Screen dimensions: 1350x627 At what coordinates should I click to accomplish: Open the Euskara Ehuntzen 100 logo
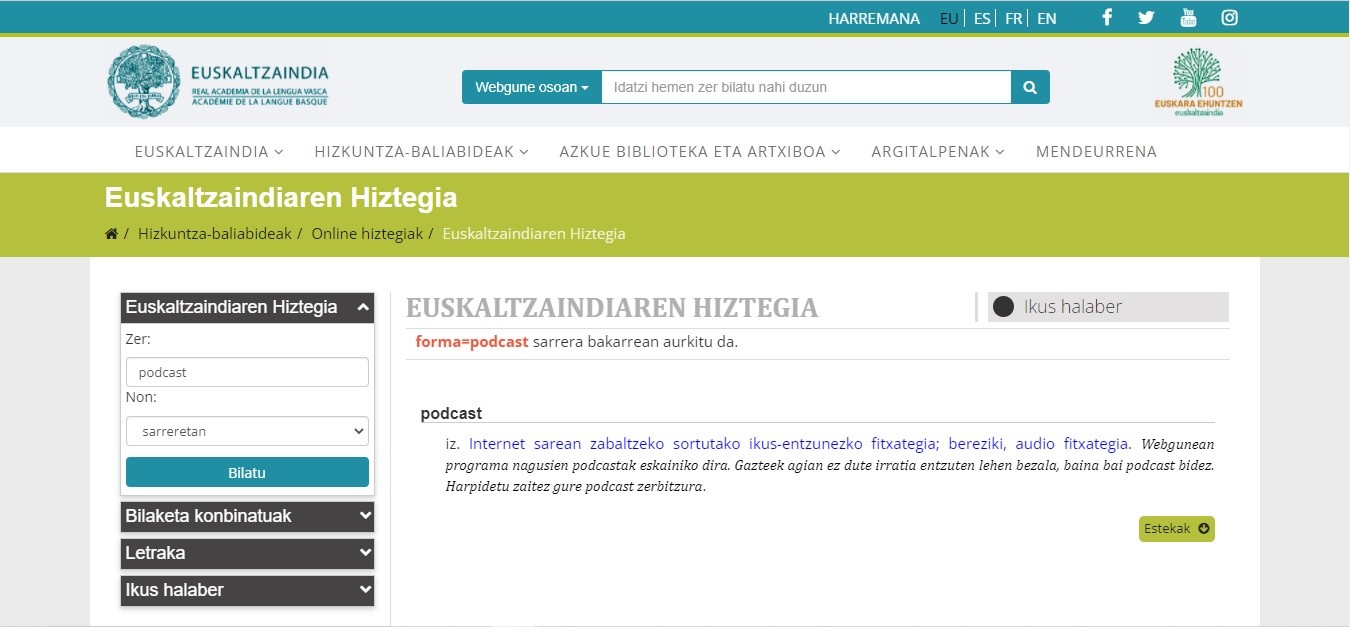(x=1198, y=83)
